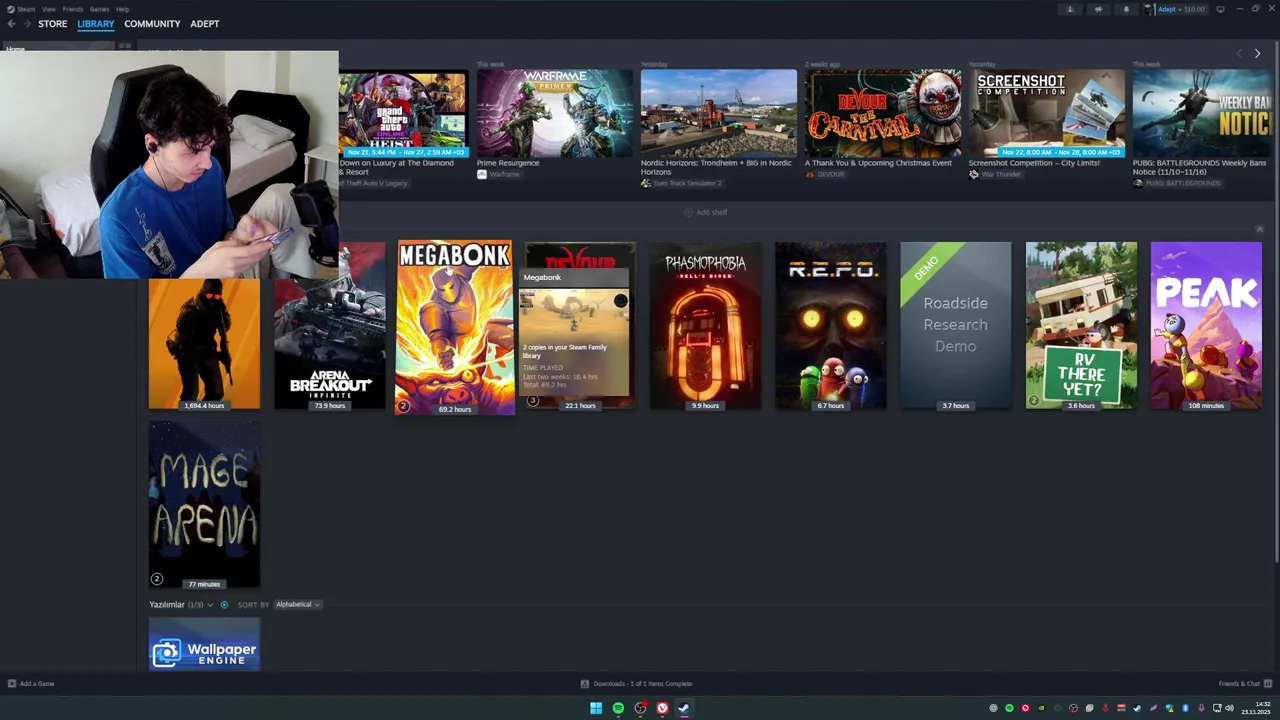This screenshot has height=720, width=1280.
Task: Select game cover with 1,694.4 hours
Action: pyautogui.click(x=204, y=344)
